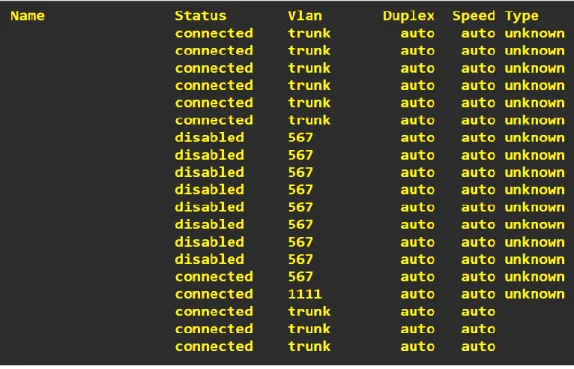
Task: Select 567 in the connected row
Action: [x=301, y=276]
